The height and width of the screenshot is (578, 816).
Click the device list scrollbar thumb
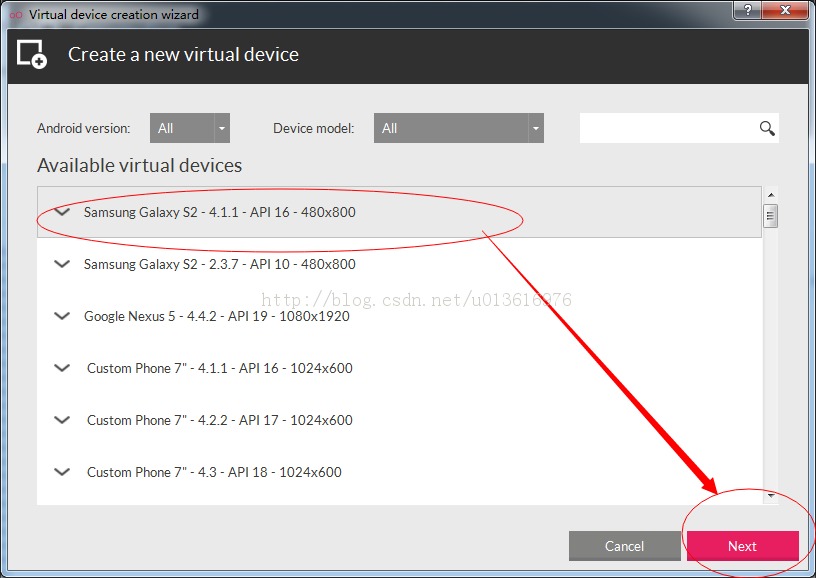(771, 216)
